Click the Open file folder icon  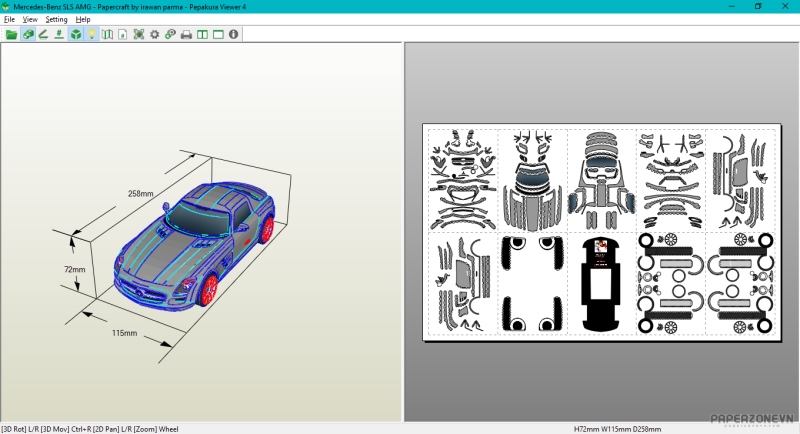coord(12,34)
